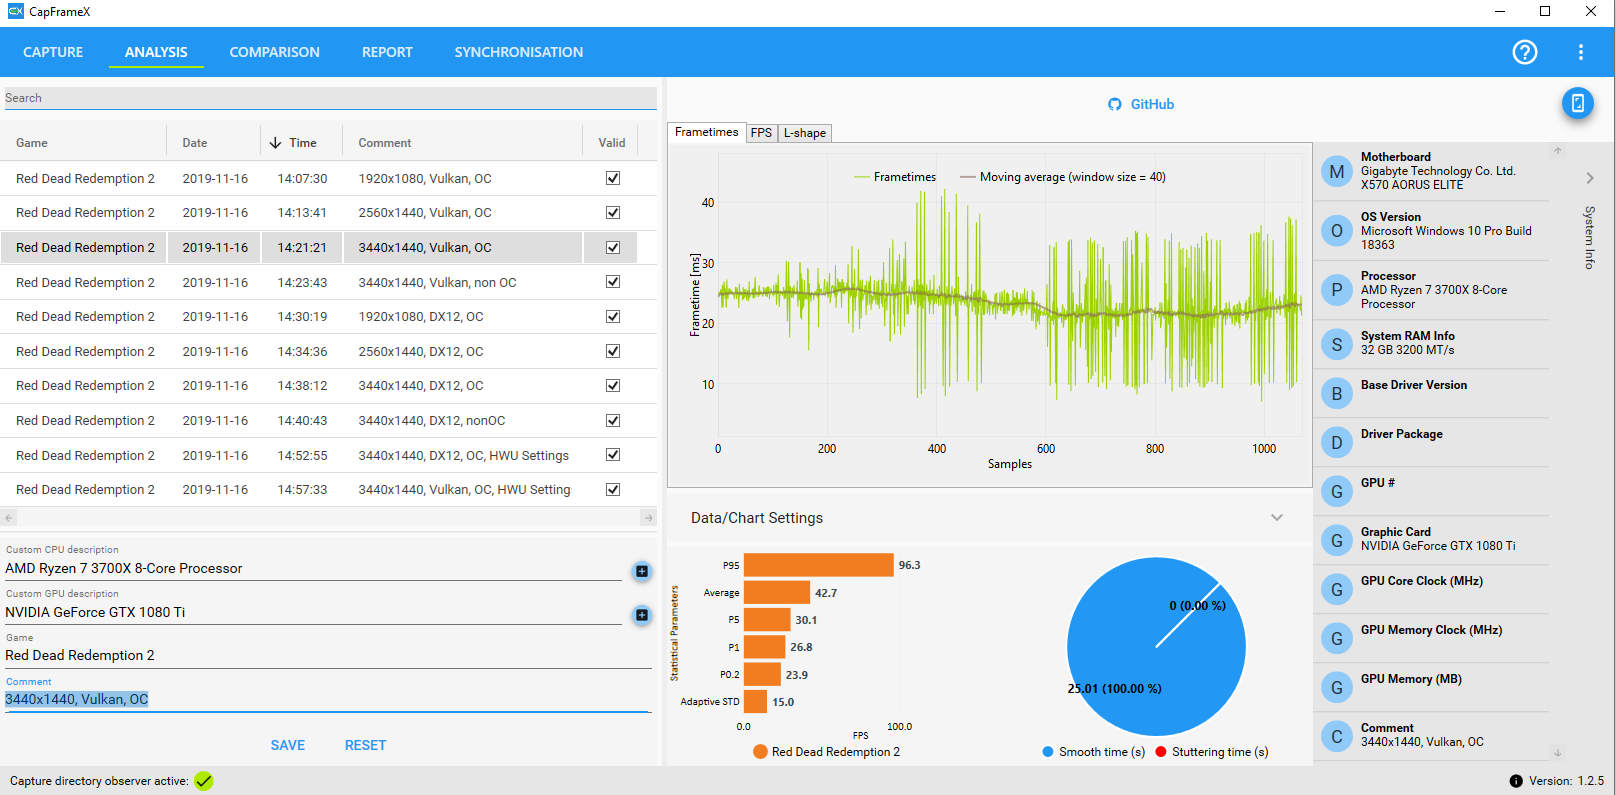Add custom CPU description with plus icon
1616x795 pixels.
tap(642, 571)
